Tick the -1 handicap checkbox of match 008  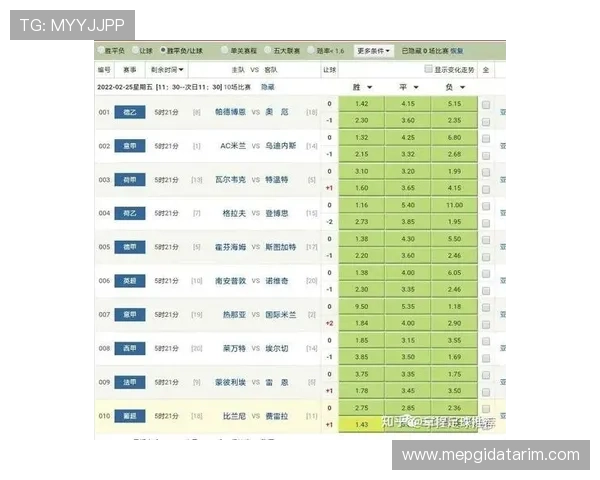pos(486,358)
